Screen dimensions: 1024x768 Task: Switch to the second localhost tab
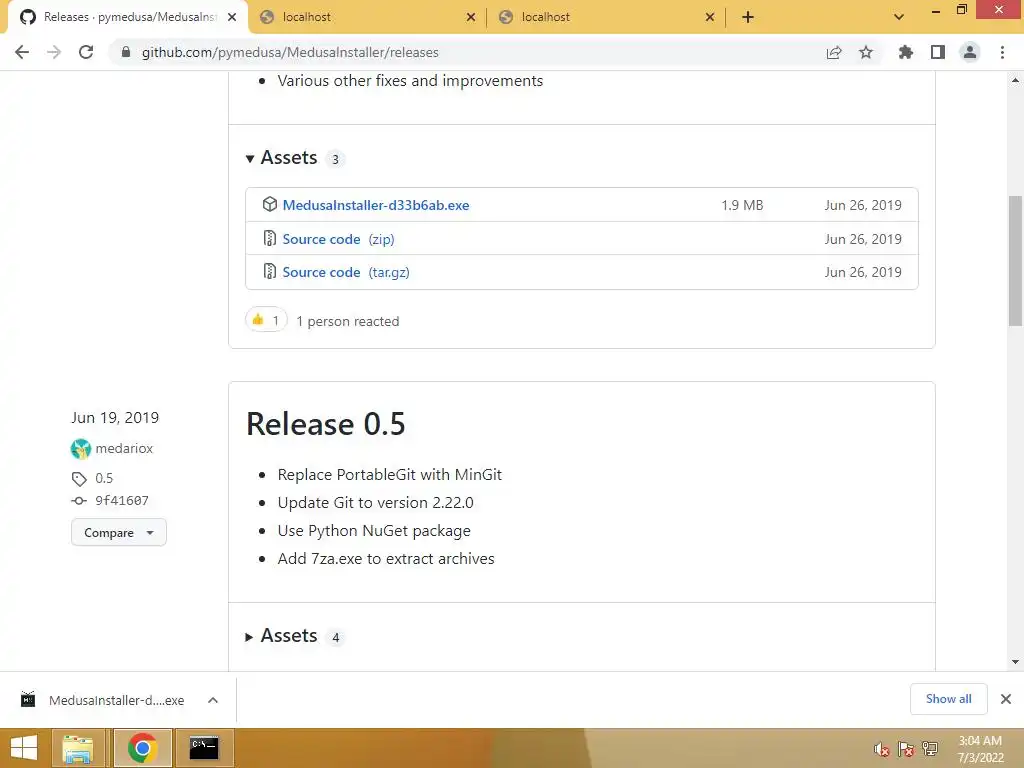coord(606,17)
